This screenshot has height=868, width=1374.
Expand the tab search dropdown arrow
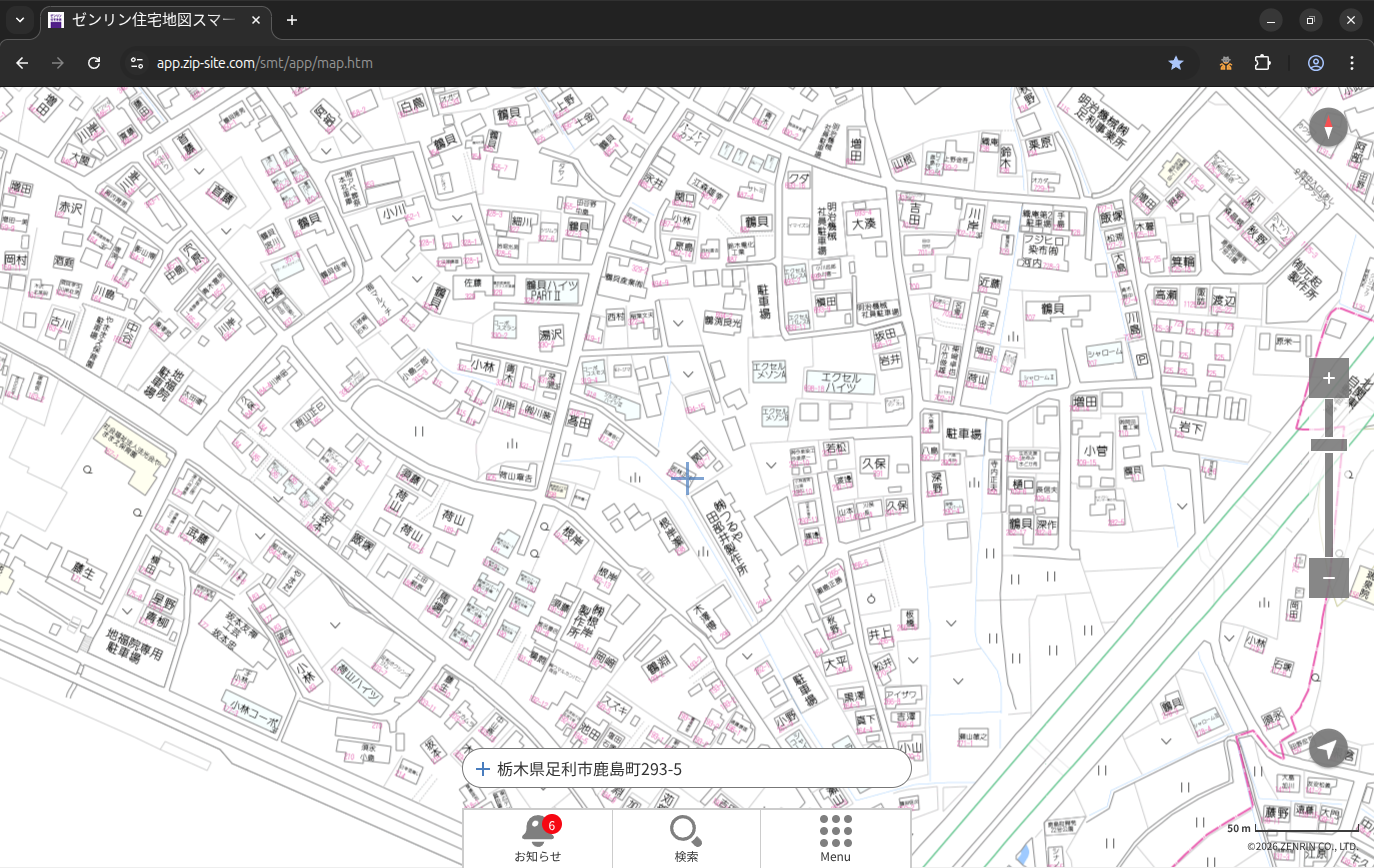19,20
